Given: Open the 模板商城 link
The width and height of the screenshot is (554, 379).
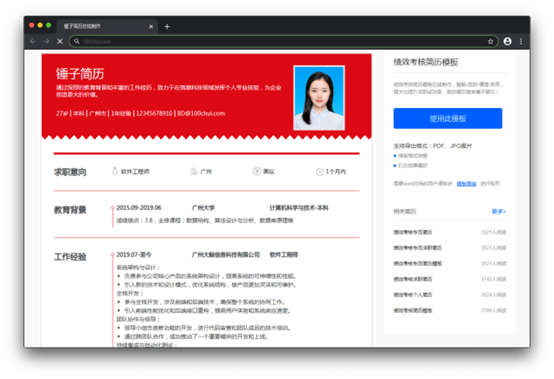Looking at the screenshot, I should 466,184.
